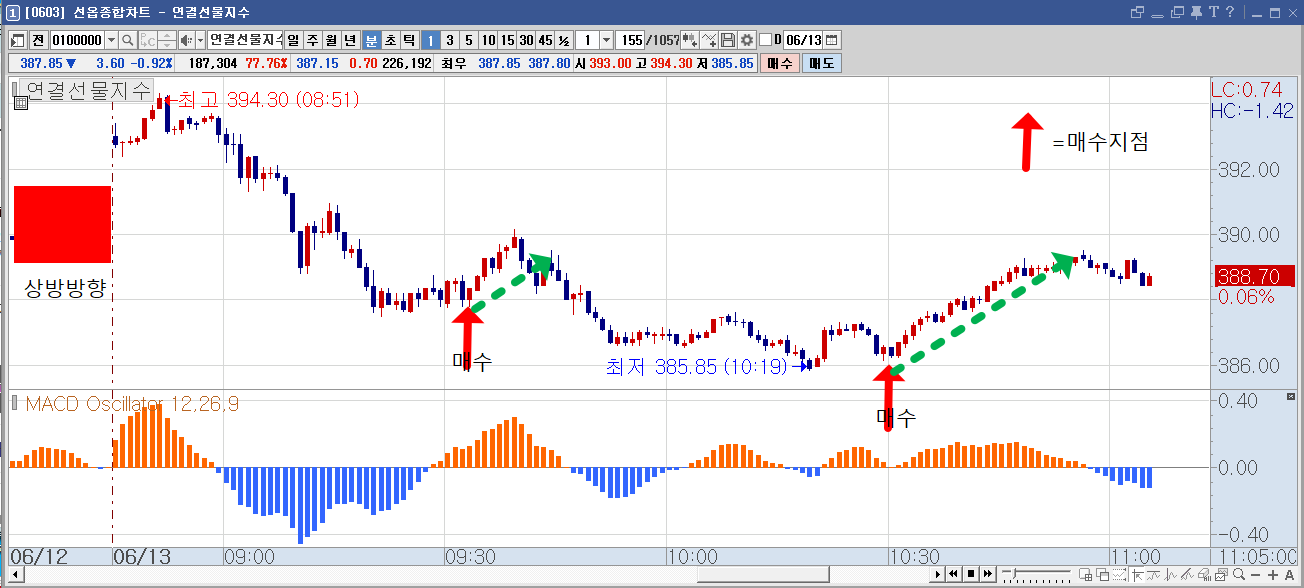Save the chart with the floppy disk icon
Image resolution: width=1304 pixels, height=588 pixels.
[728, 40]
